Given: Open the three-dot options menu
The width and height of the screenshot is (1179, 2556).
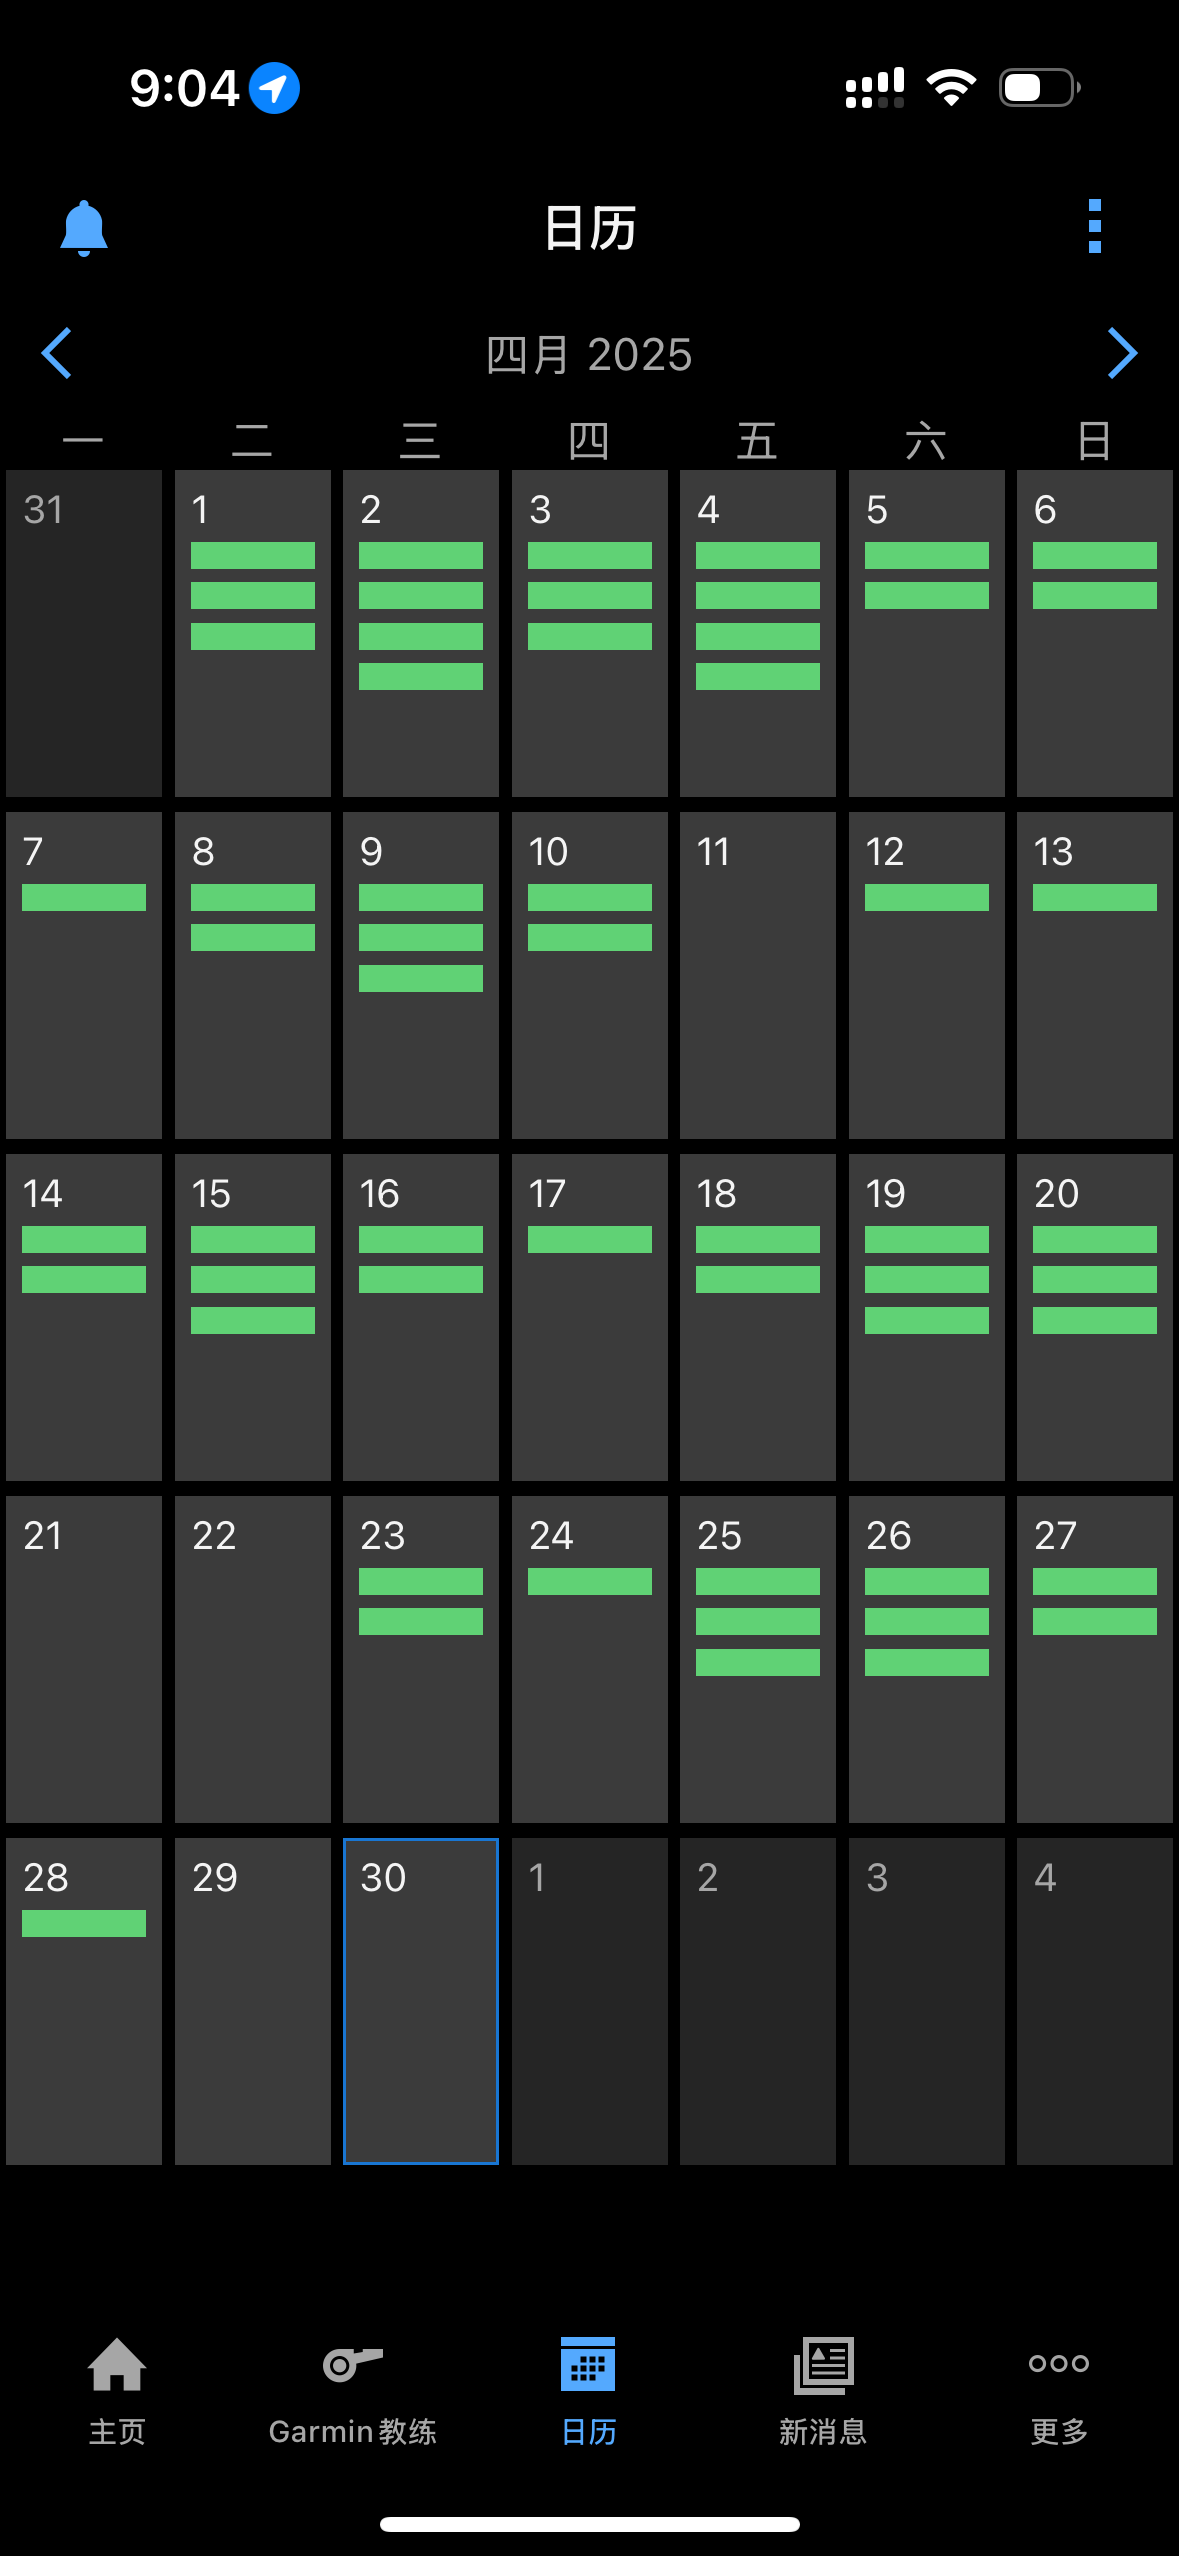Looking at the screenshot, I should tap(1095, 226).
